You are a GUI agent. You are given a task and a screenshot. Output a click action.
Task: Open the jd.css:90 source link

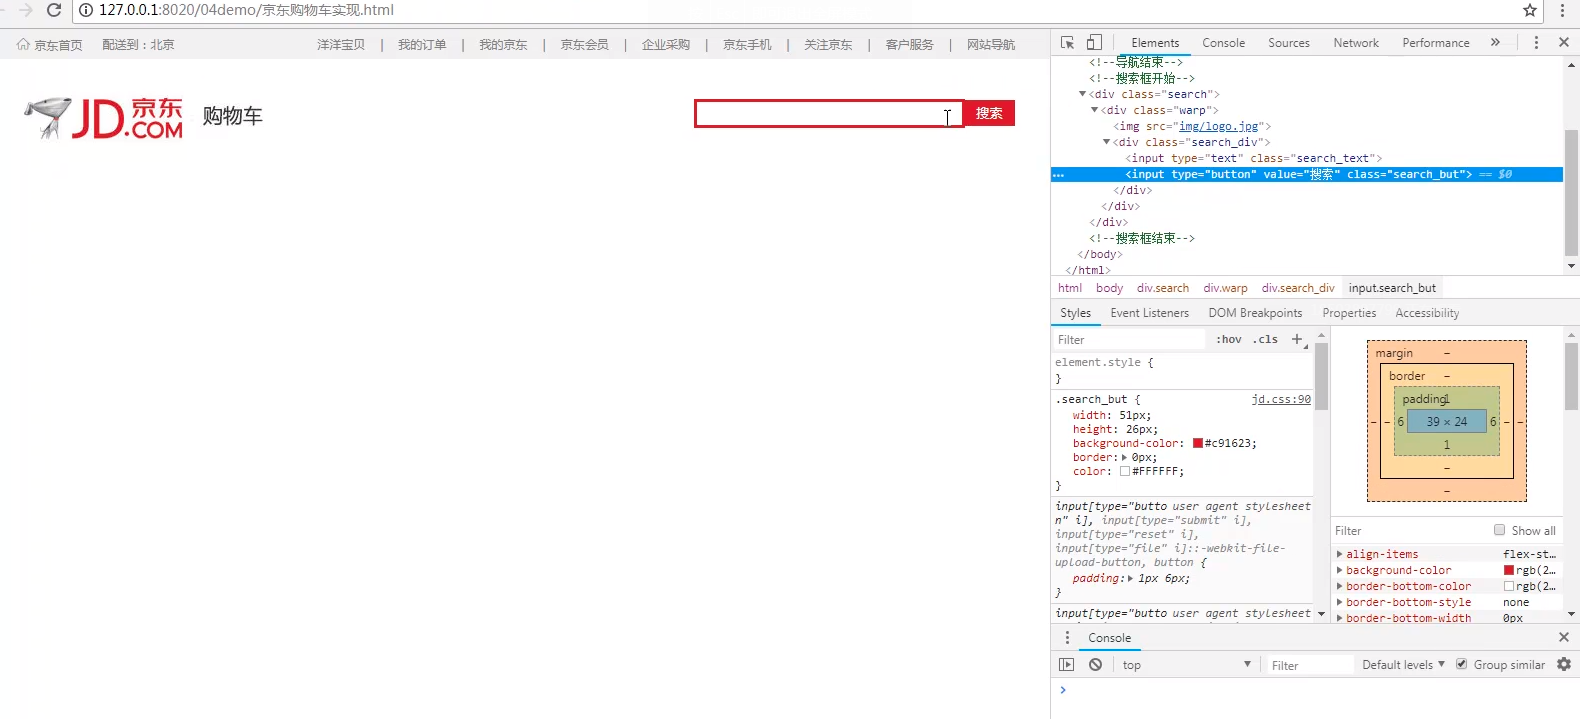click(x=1281, y=399)
